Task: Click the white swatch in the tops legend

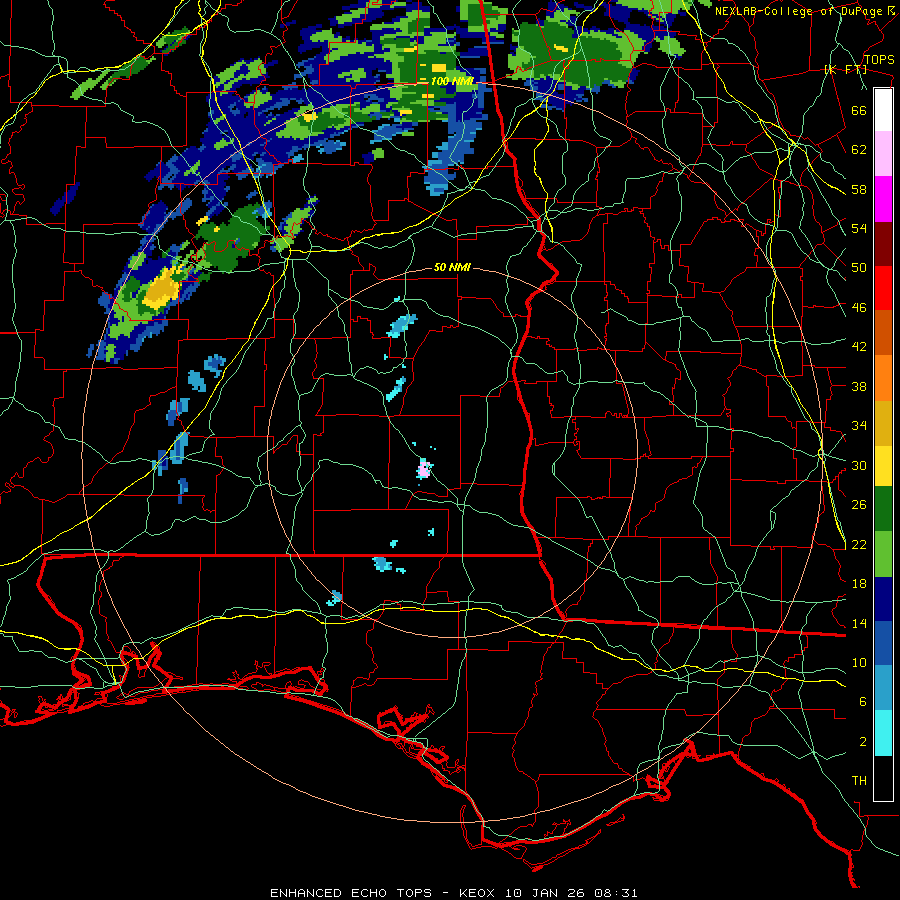Action: click(x=883, y=110)
